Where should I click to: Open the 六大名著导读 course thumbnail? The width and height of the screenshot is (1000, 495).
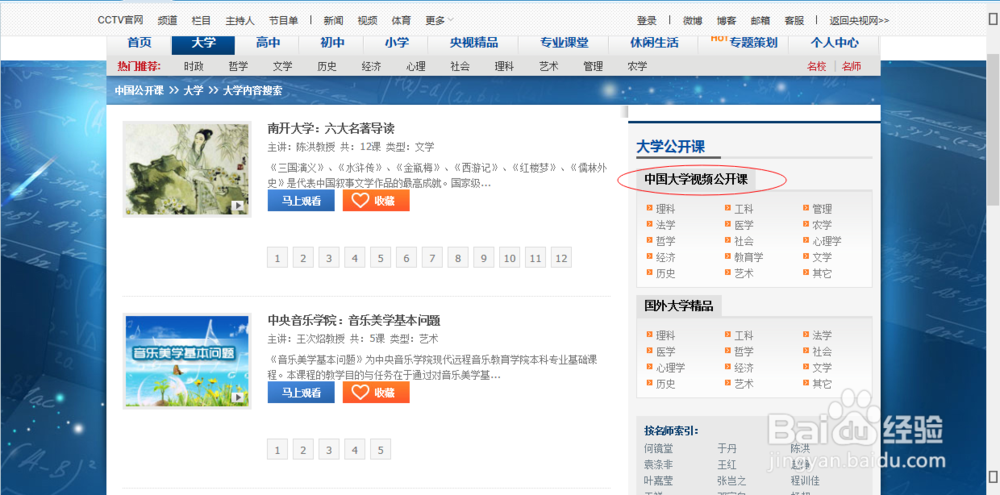[x=187, y=169]
